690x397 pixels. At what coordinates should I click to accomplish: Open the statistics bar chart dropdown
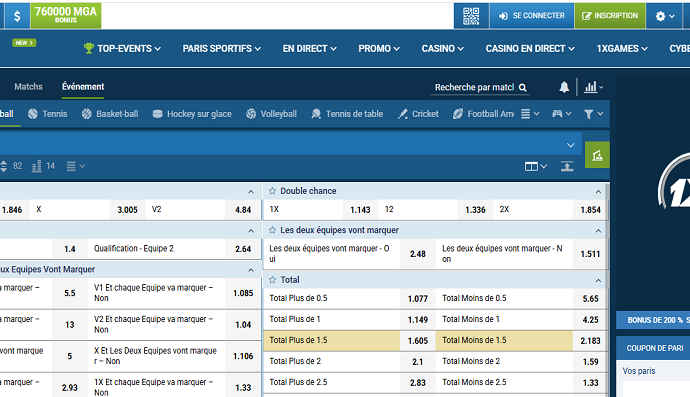coord(593,87)
